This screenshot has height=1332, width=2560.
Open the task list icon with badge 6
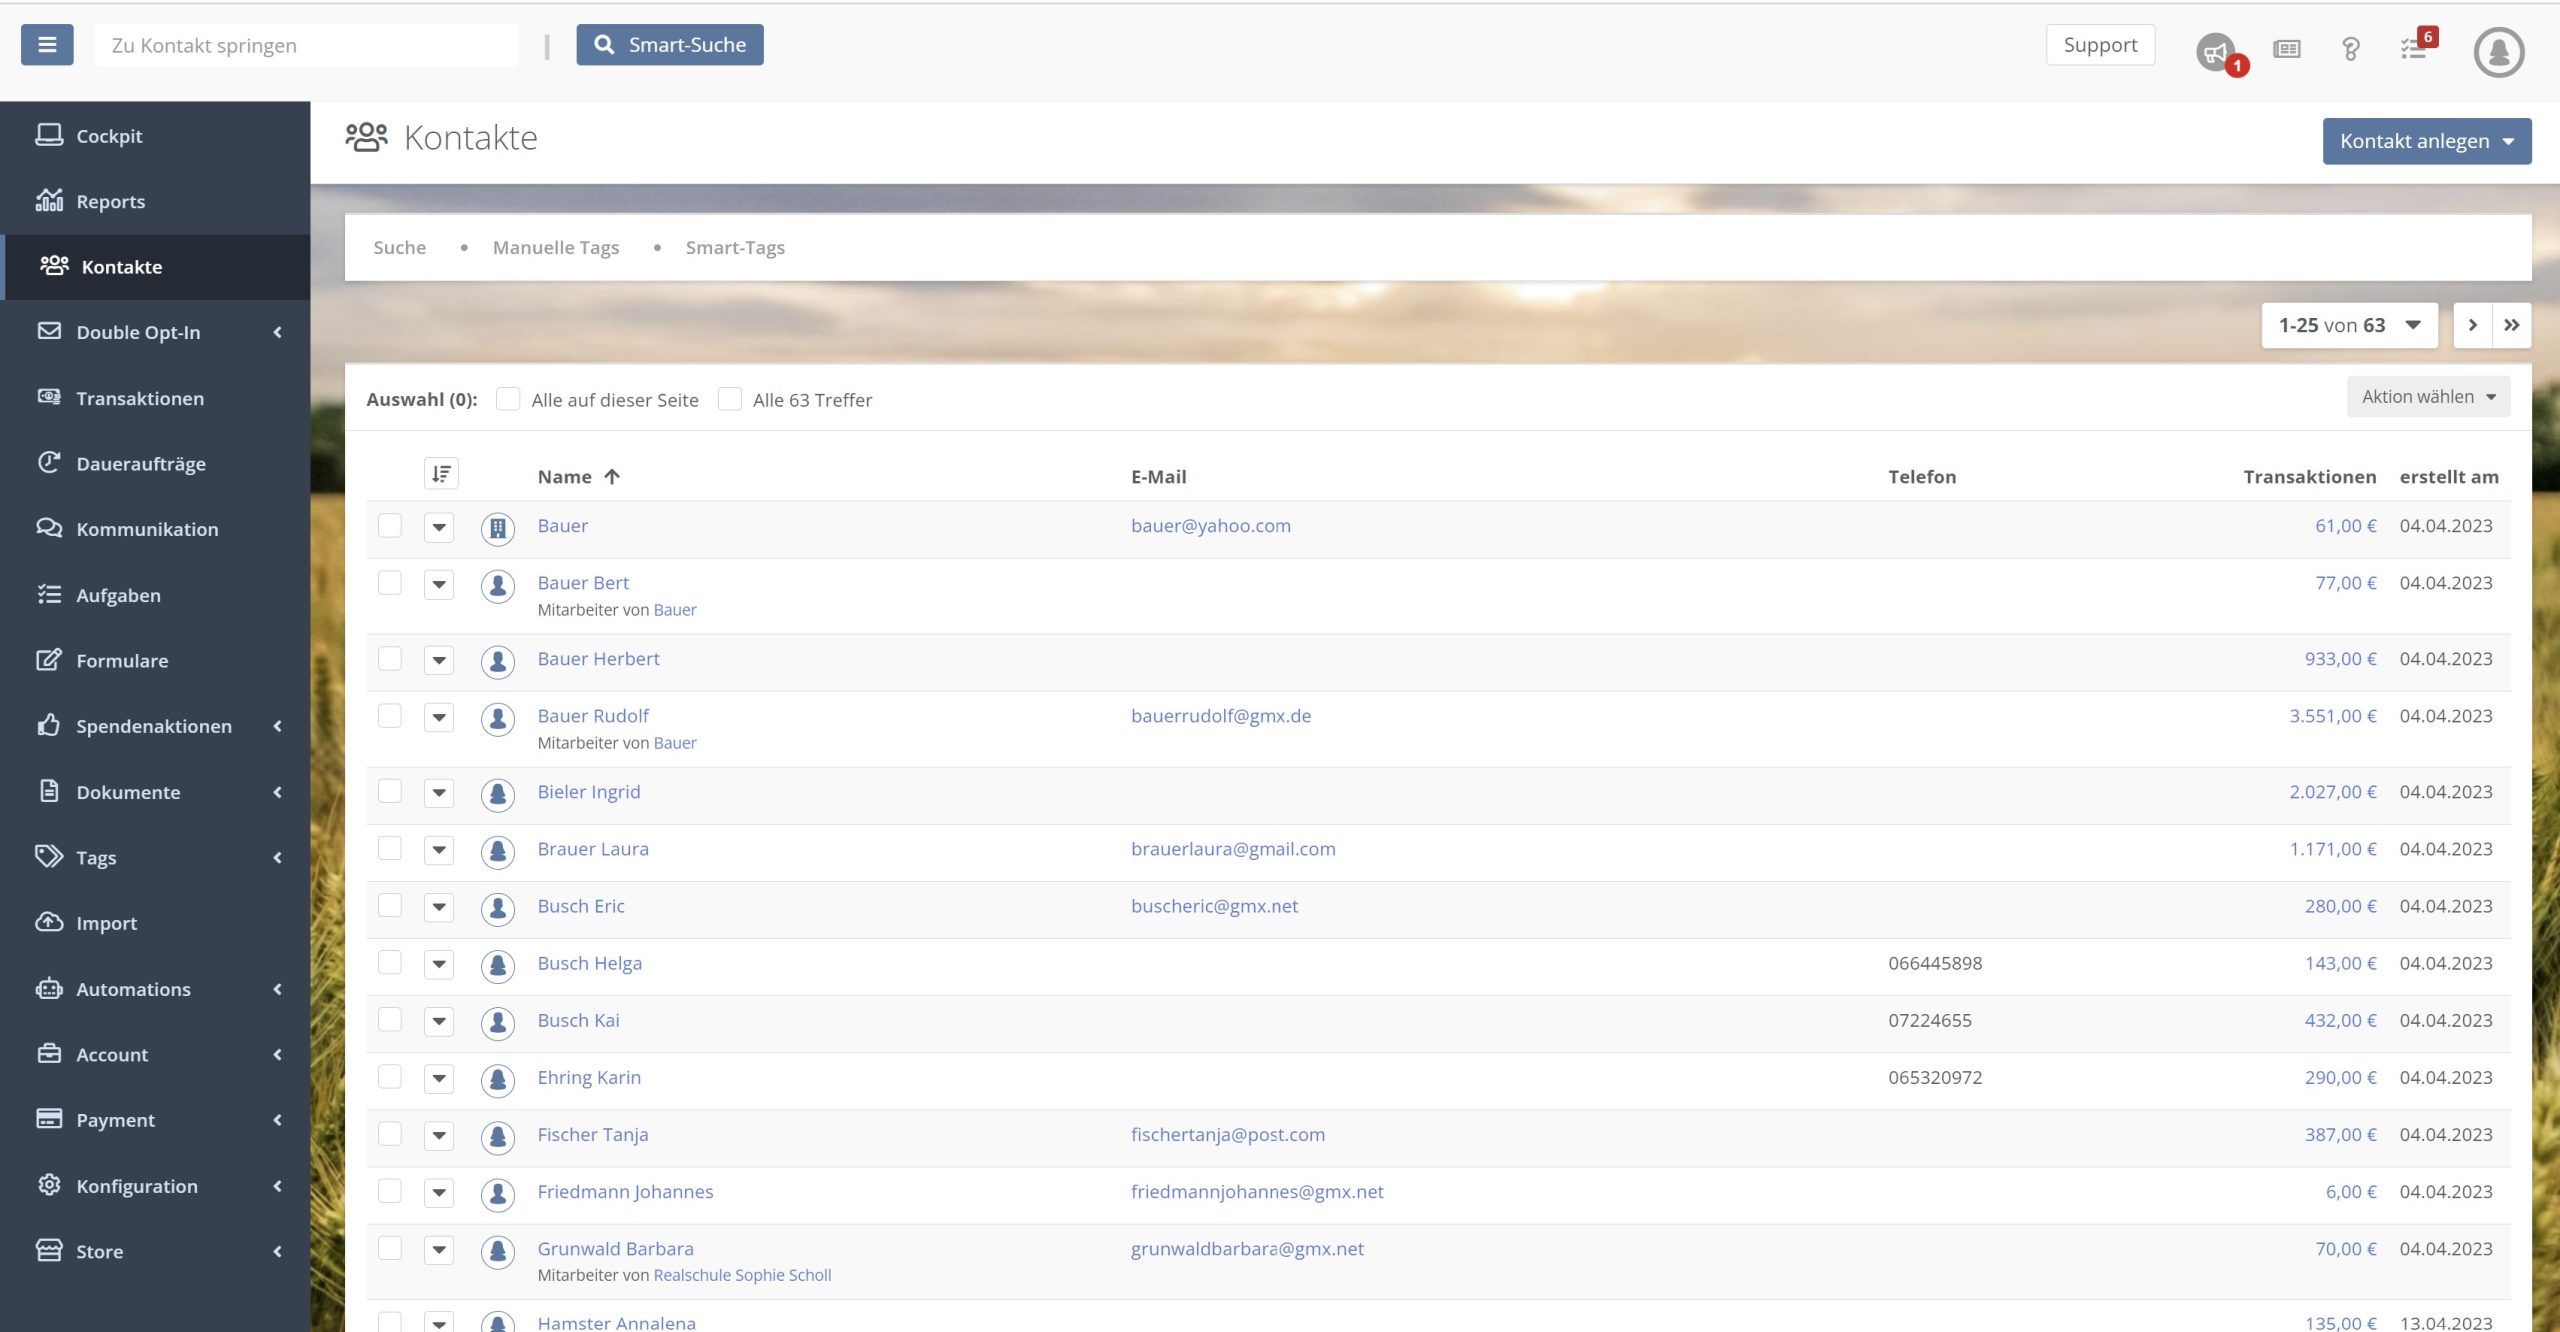coord(2414,49)
